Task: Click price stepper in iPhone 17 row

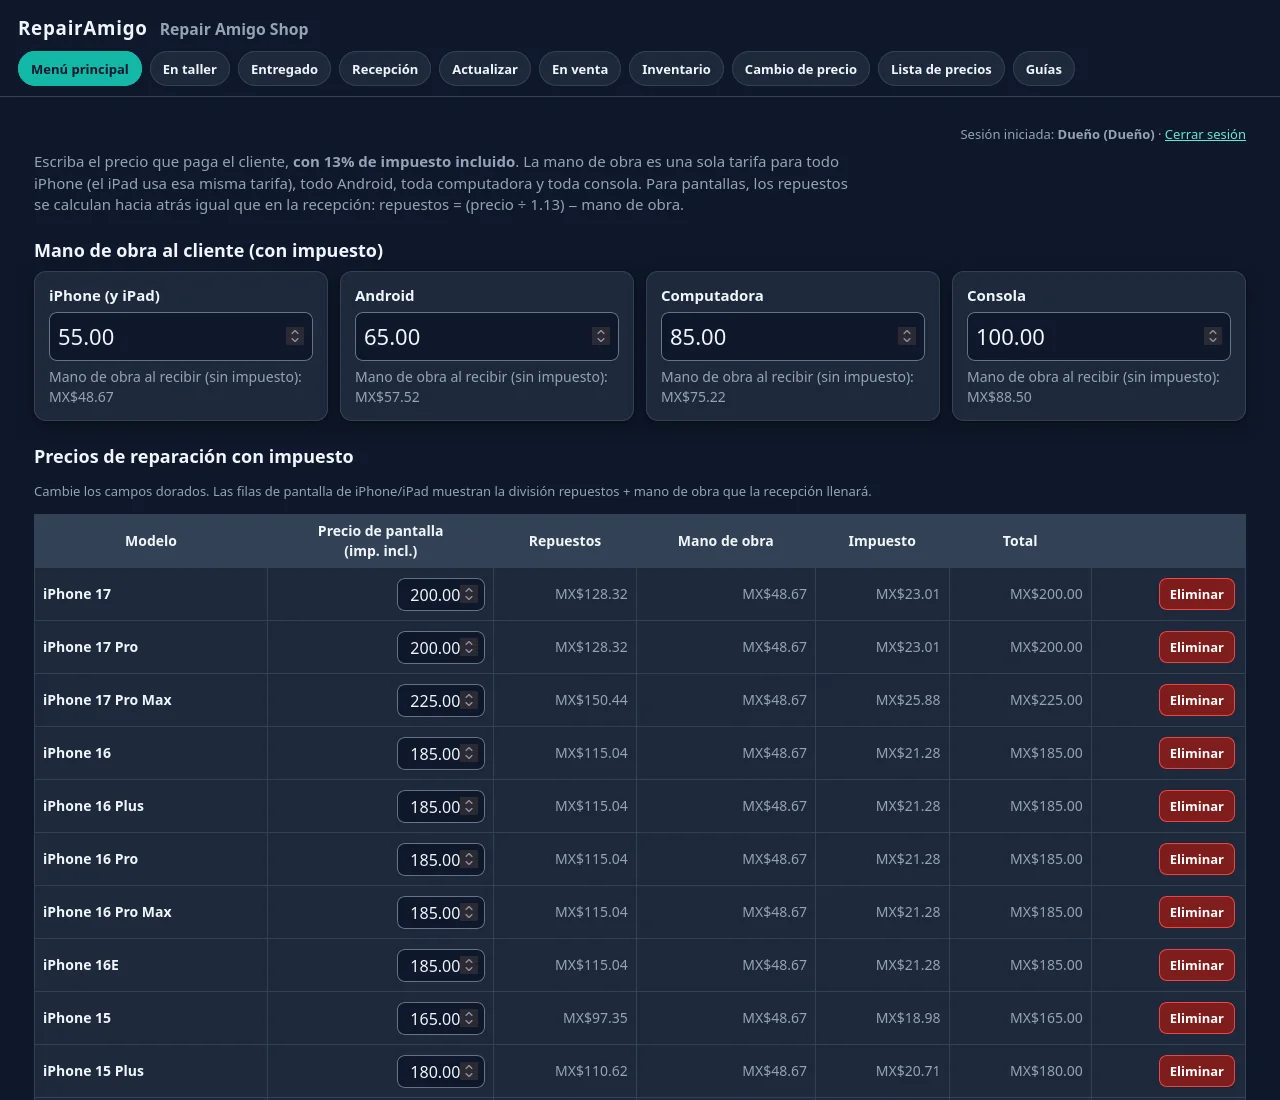Action: tap(469, 594)
